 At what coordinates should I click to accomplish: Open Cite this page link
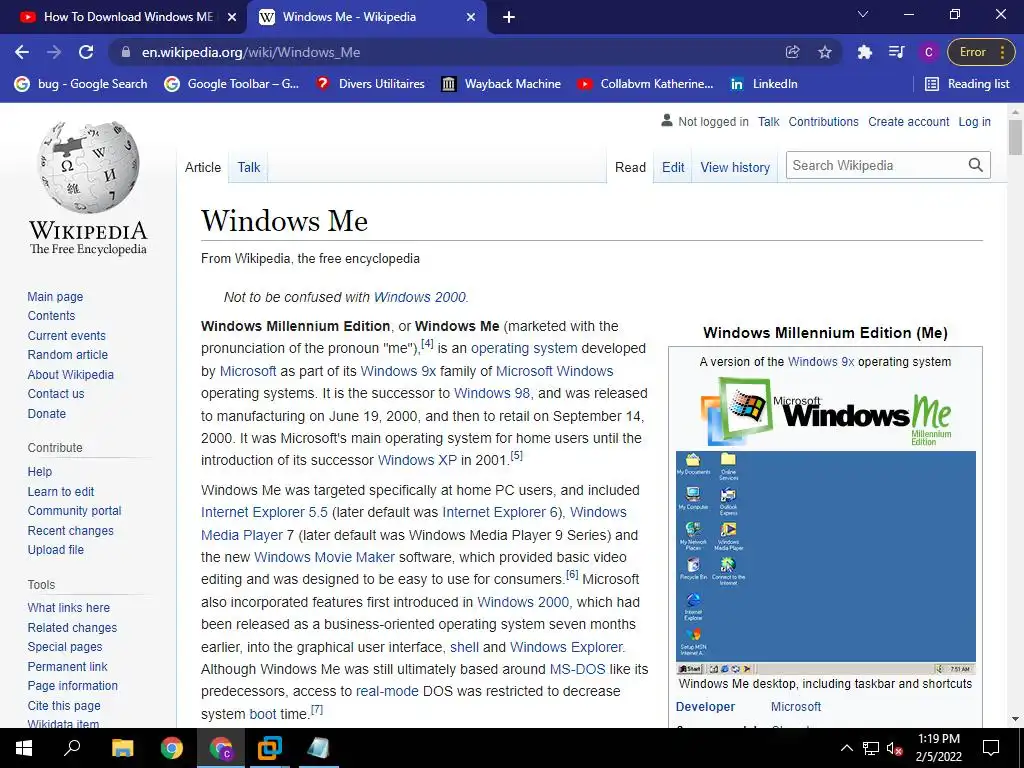coord(64,705)
